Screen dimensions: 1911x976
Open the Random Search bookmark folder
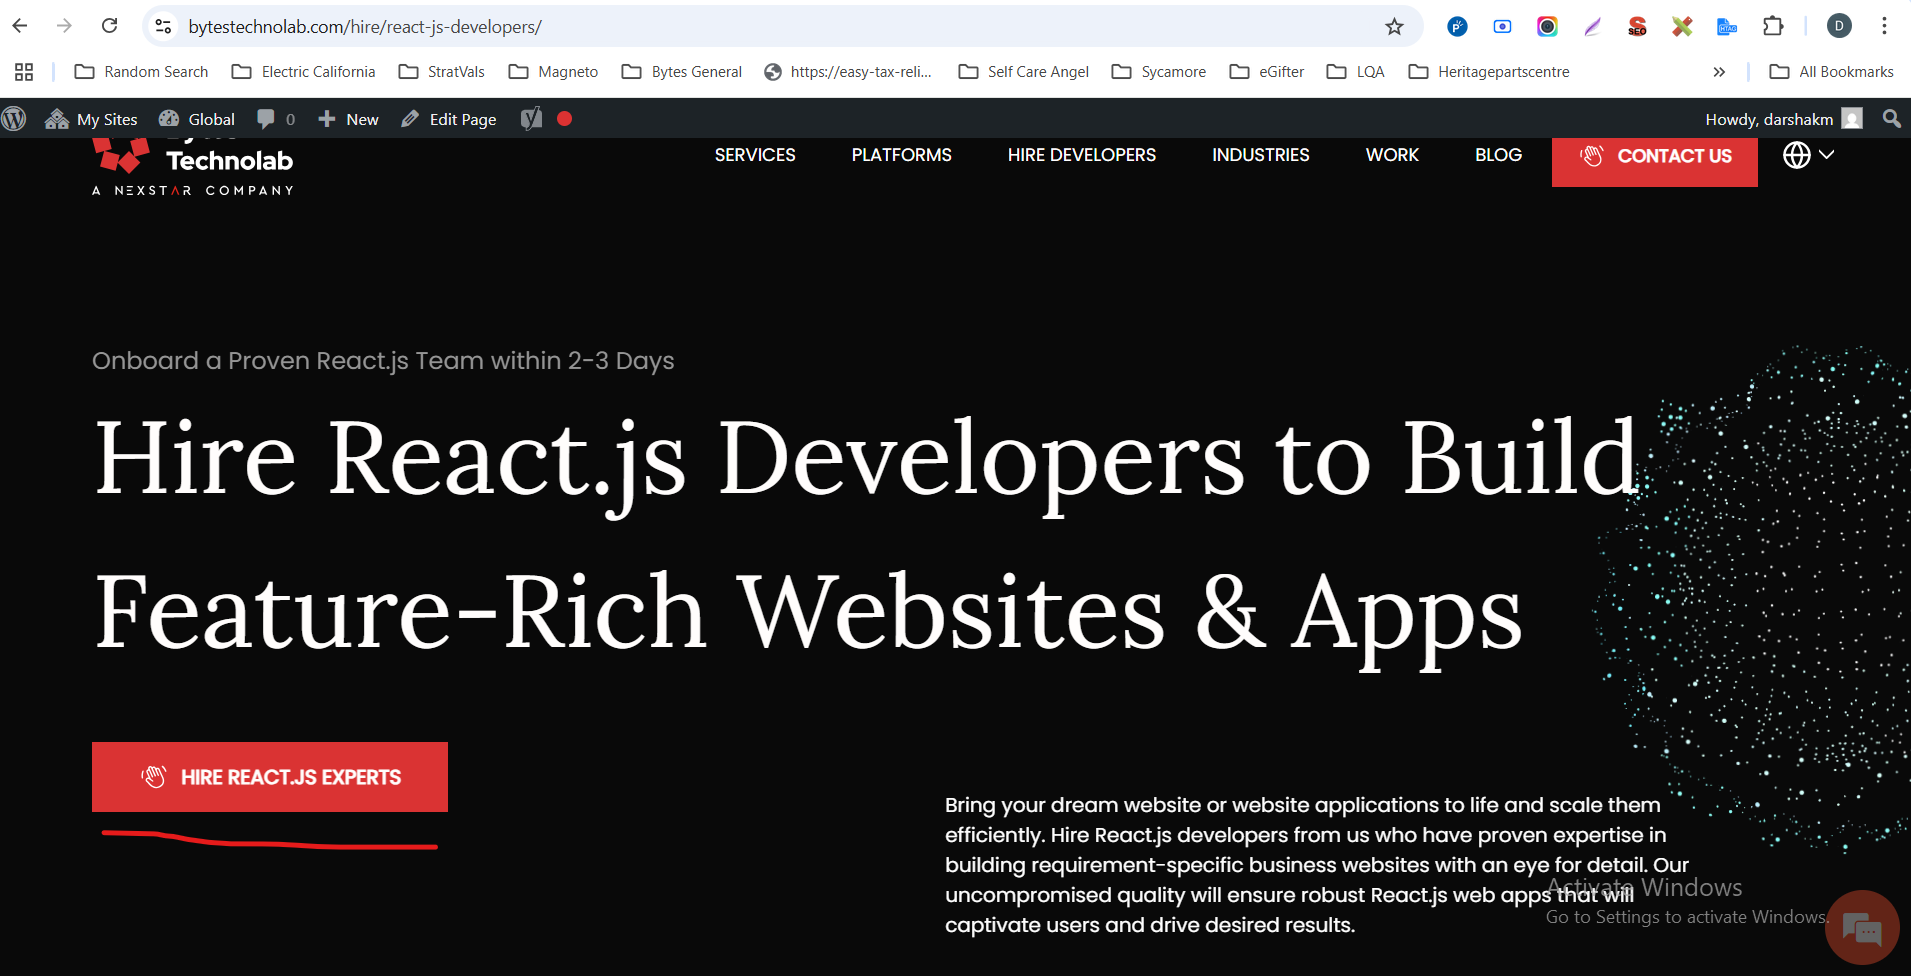(141, 72)
